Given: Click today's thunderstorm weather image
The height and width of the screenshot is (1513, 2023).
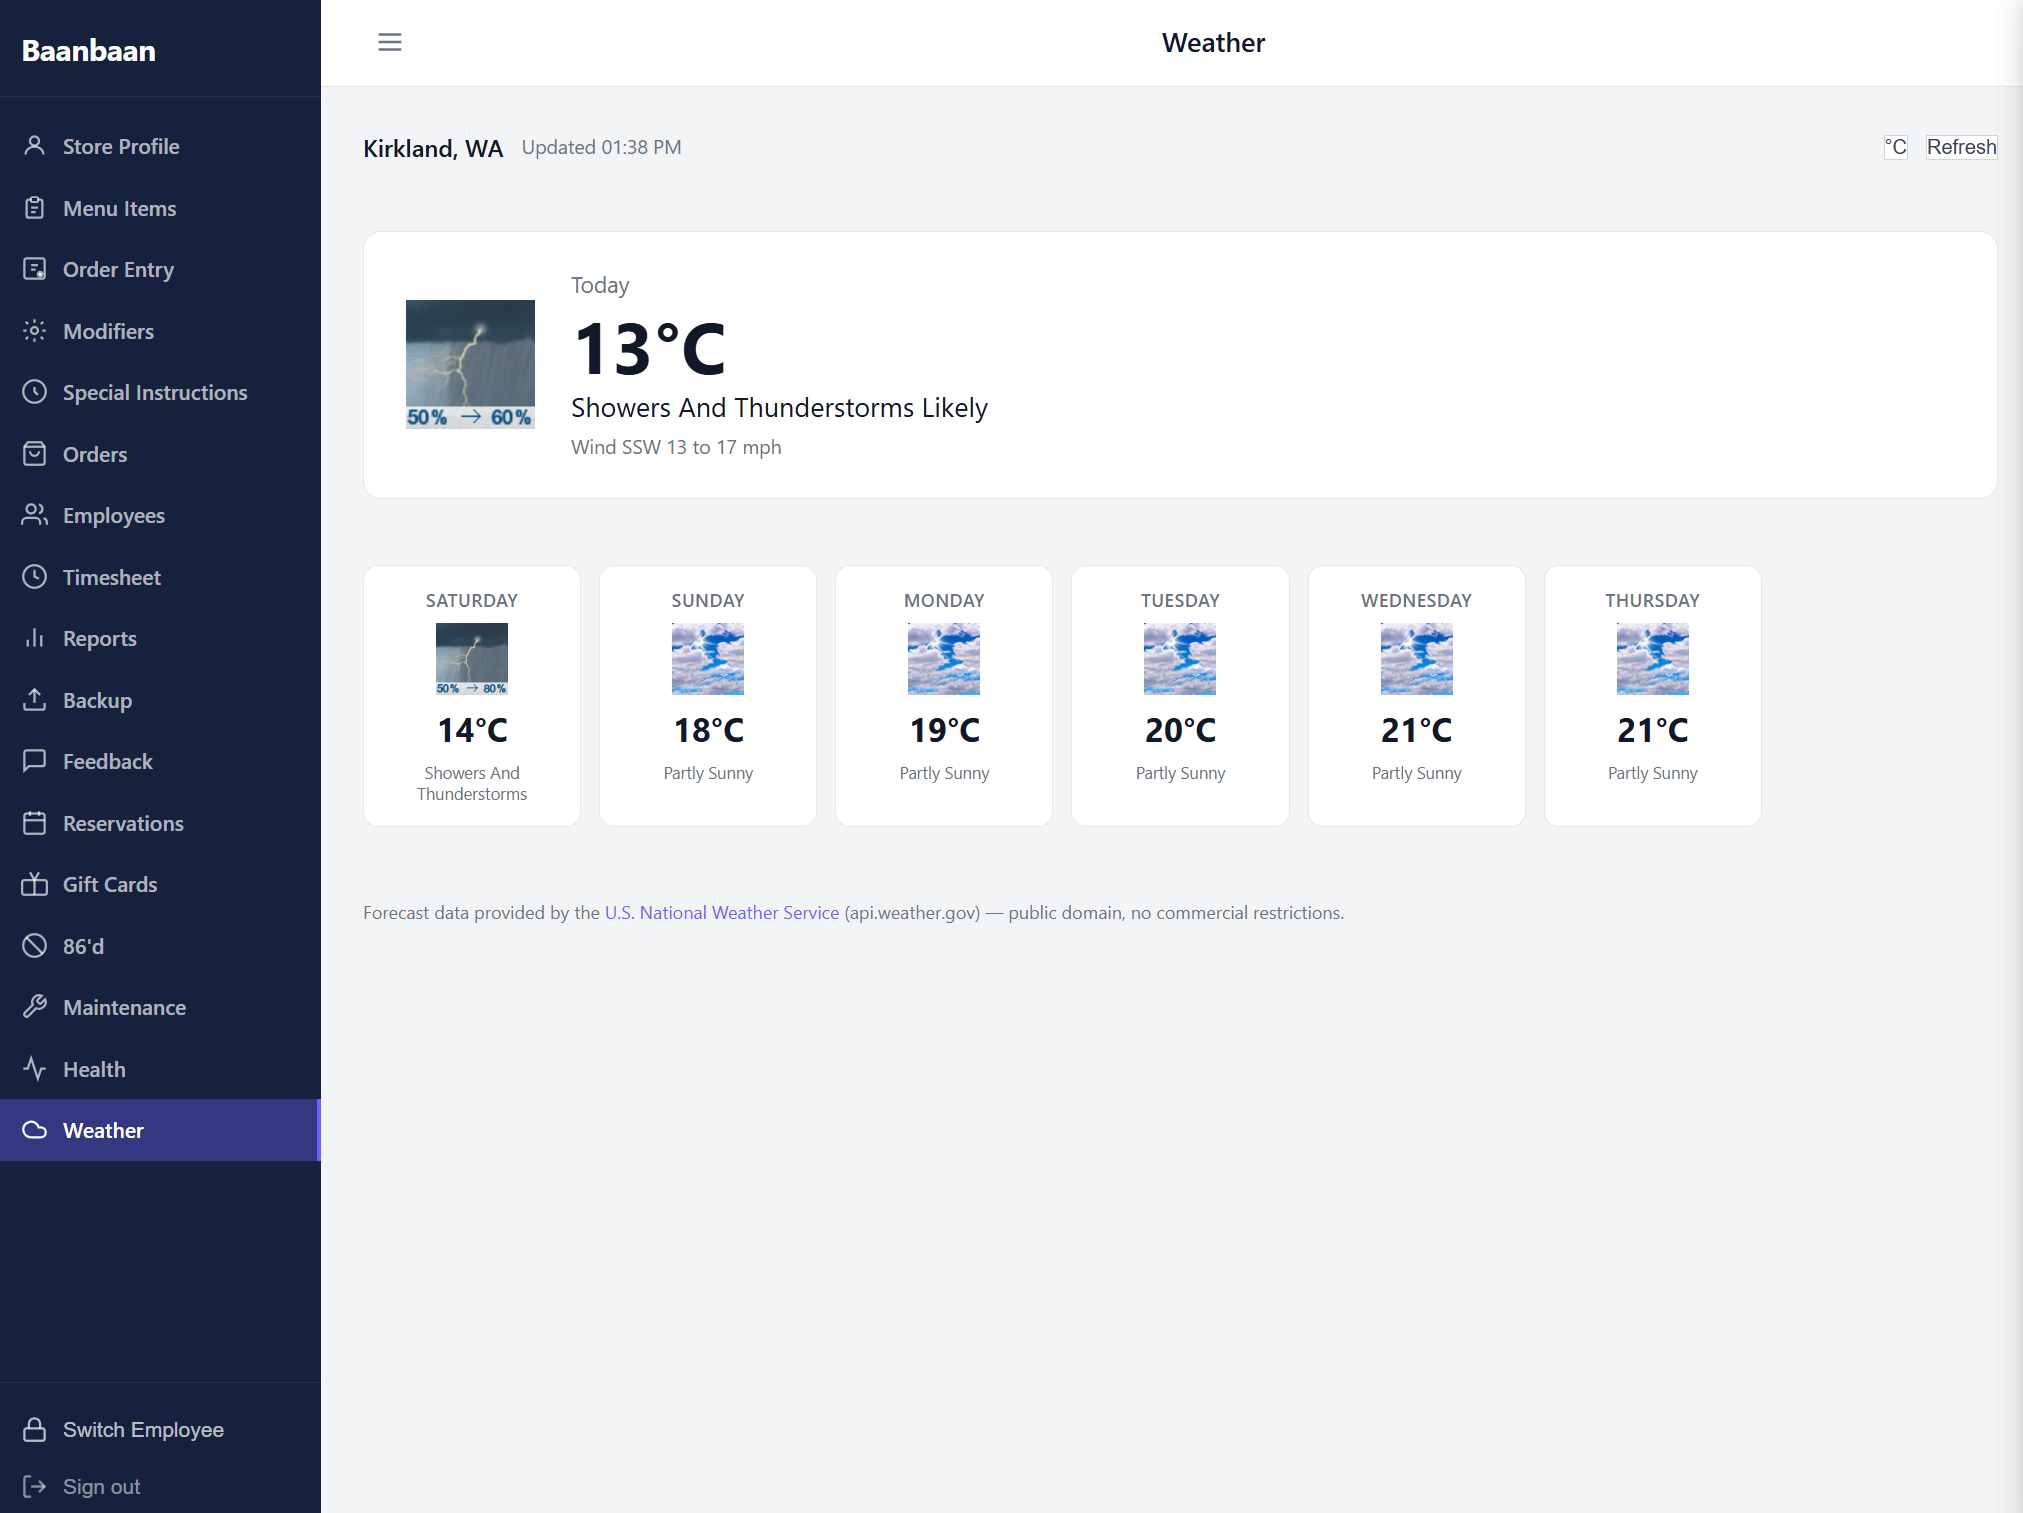Looking at the screenshot, I should pyautogui.click(x=470, y=364).
